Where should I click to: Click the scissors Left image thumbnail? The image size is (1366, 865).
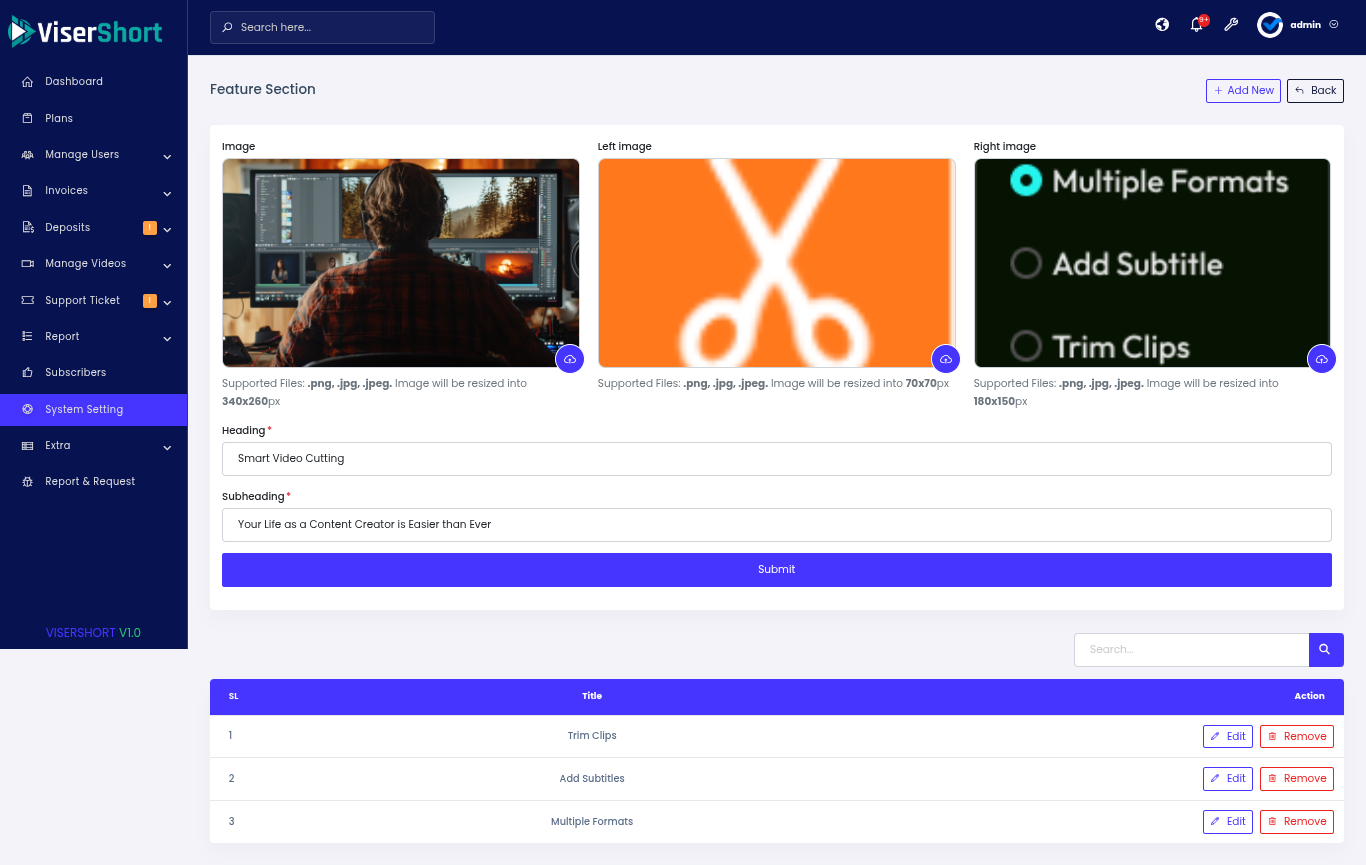click(x=776, y=263)
